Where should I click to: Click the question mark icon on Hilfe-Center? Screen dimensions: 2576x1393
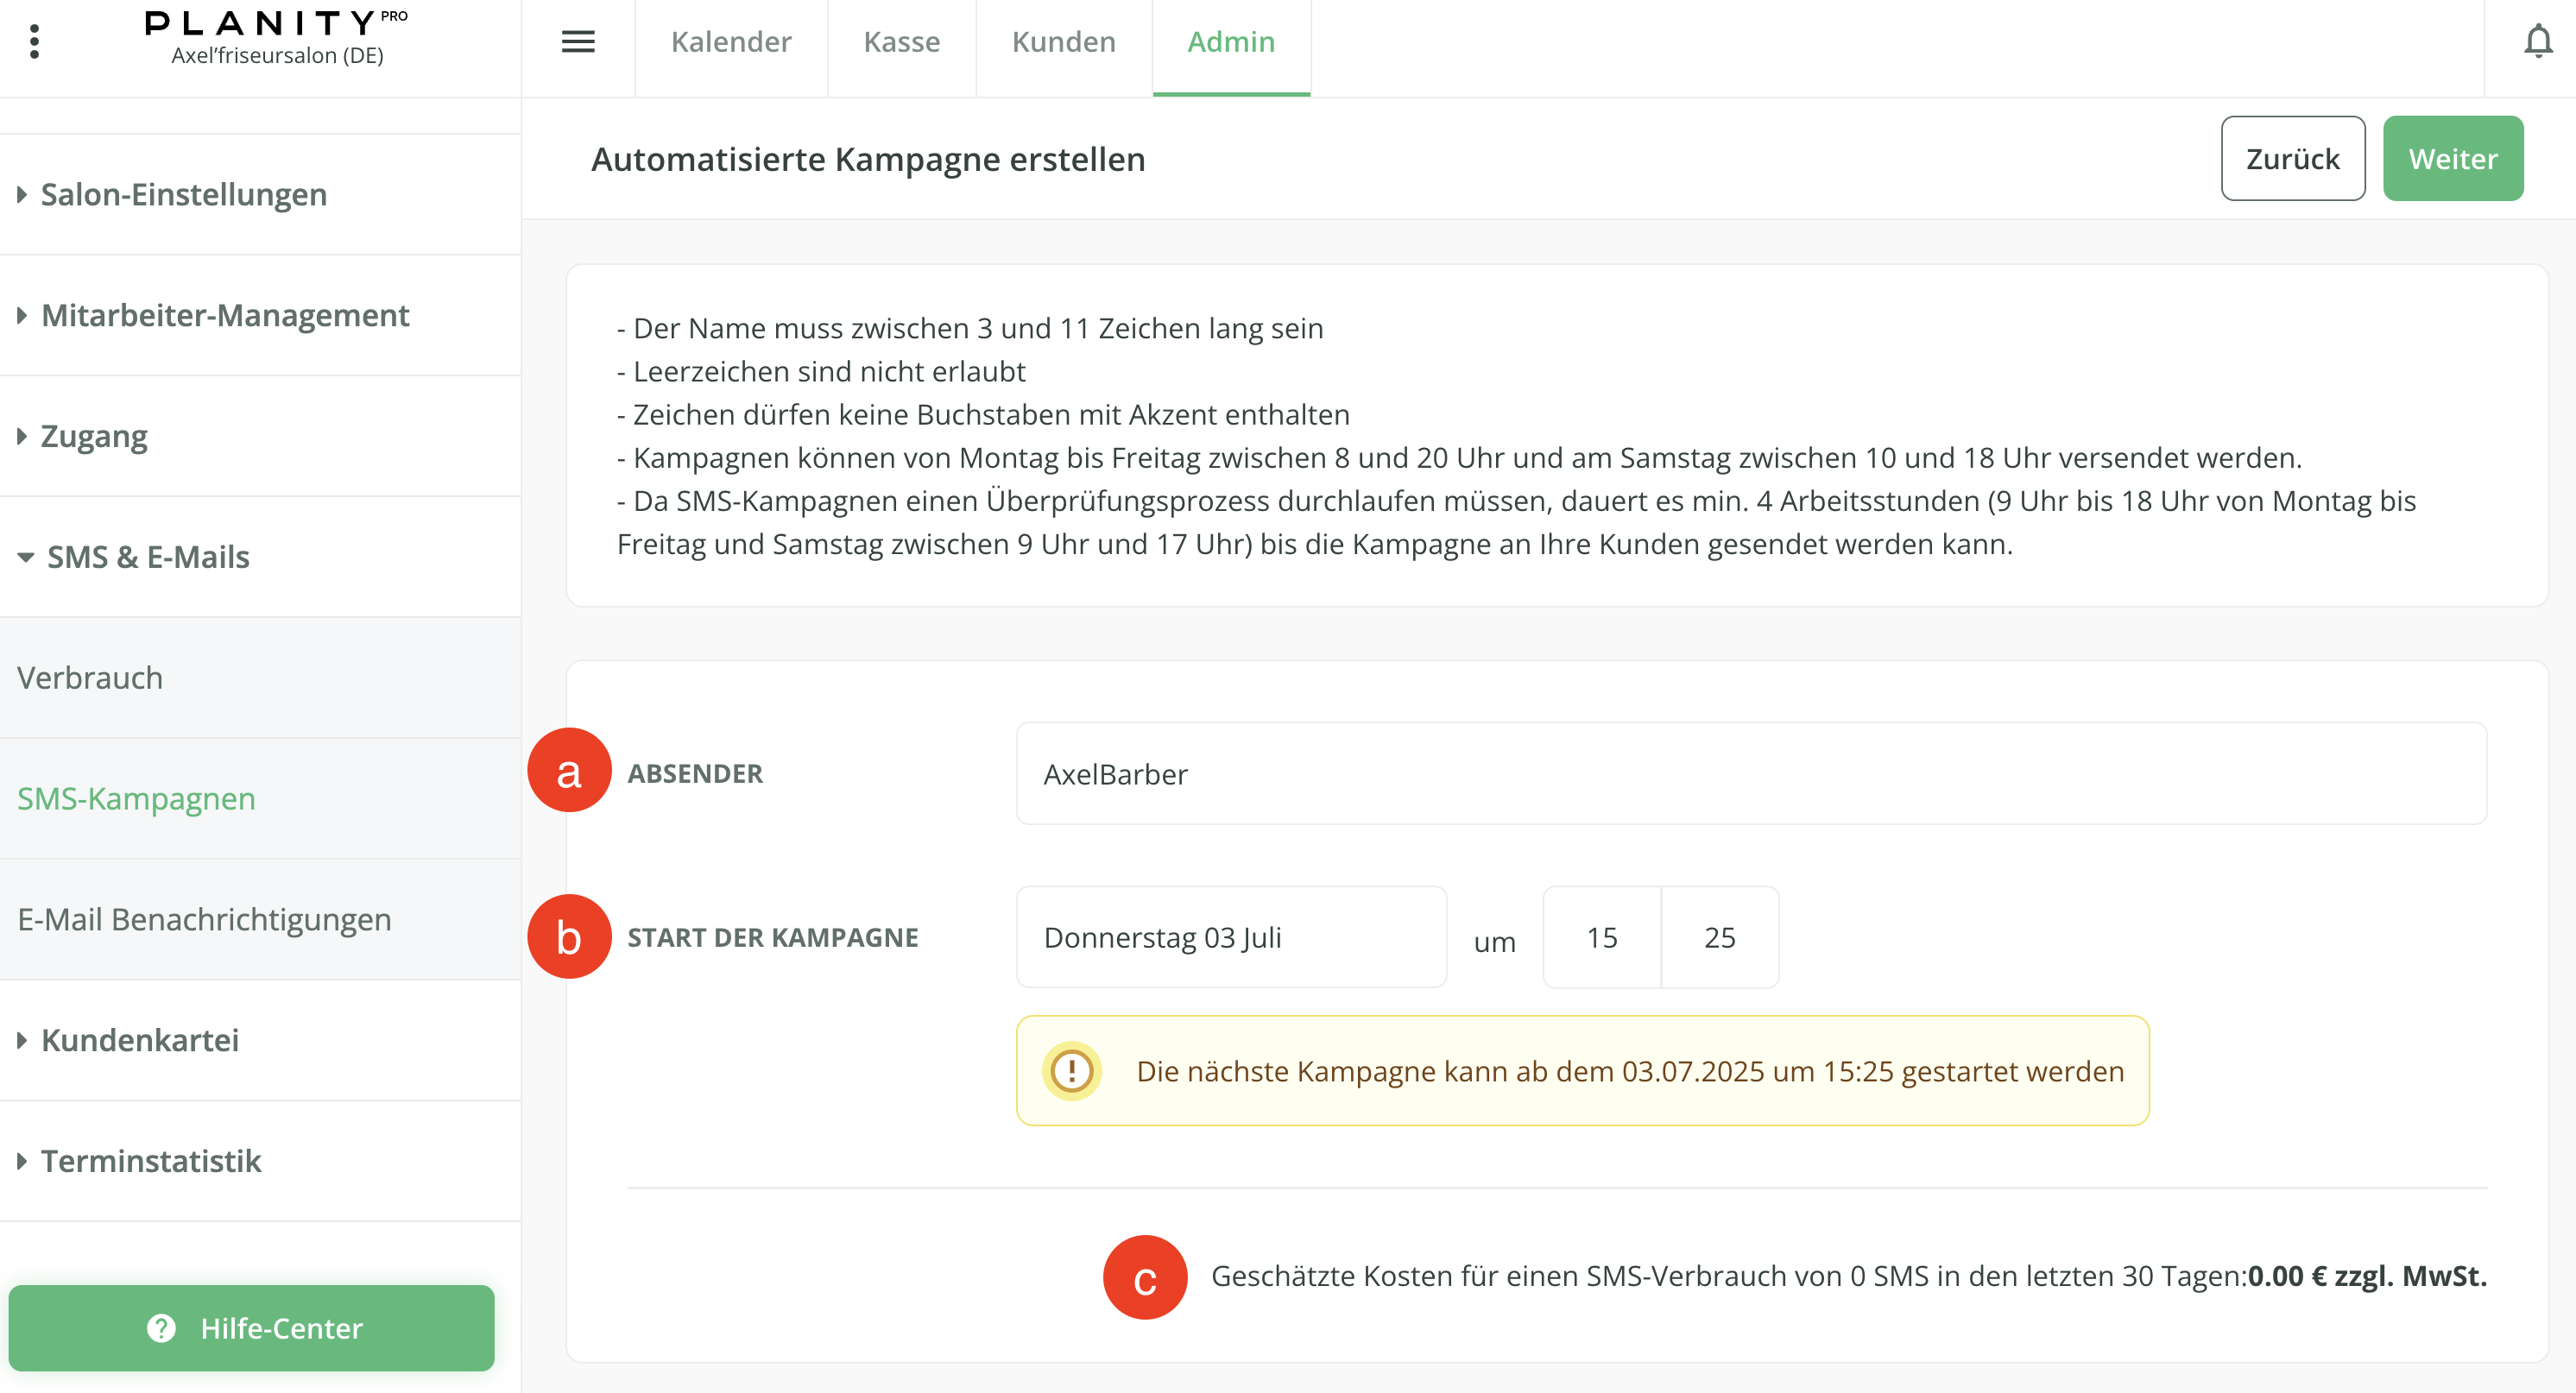pos(162,1327)
